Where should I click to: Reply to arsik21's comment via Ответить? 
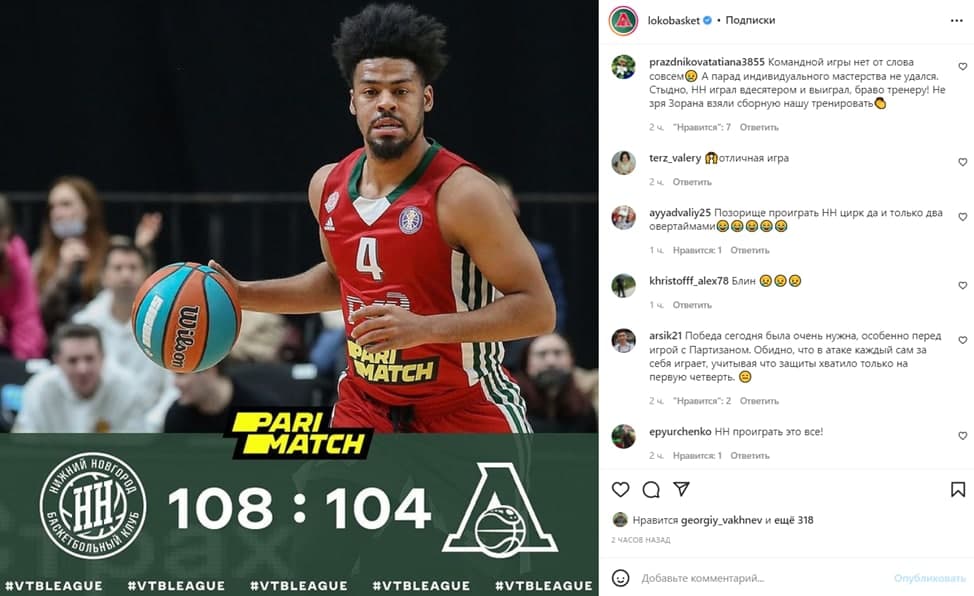point(759,401)
